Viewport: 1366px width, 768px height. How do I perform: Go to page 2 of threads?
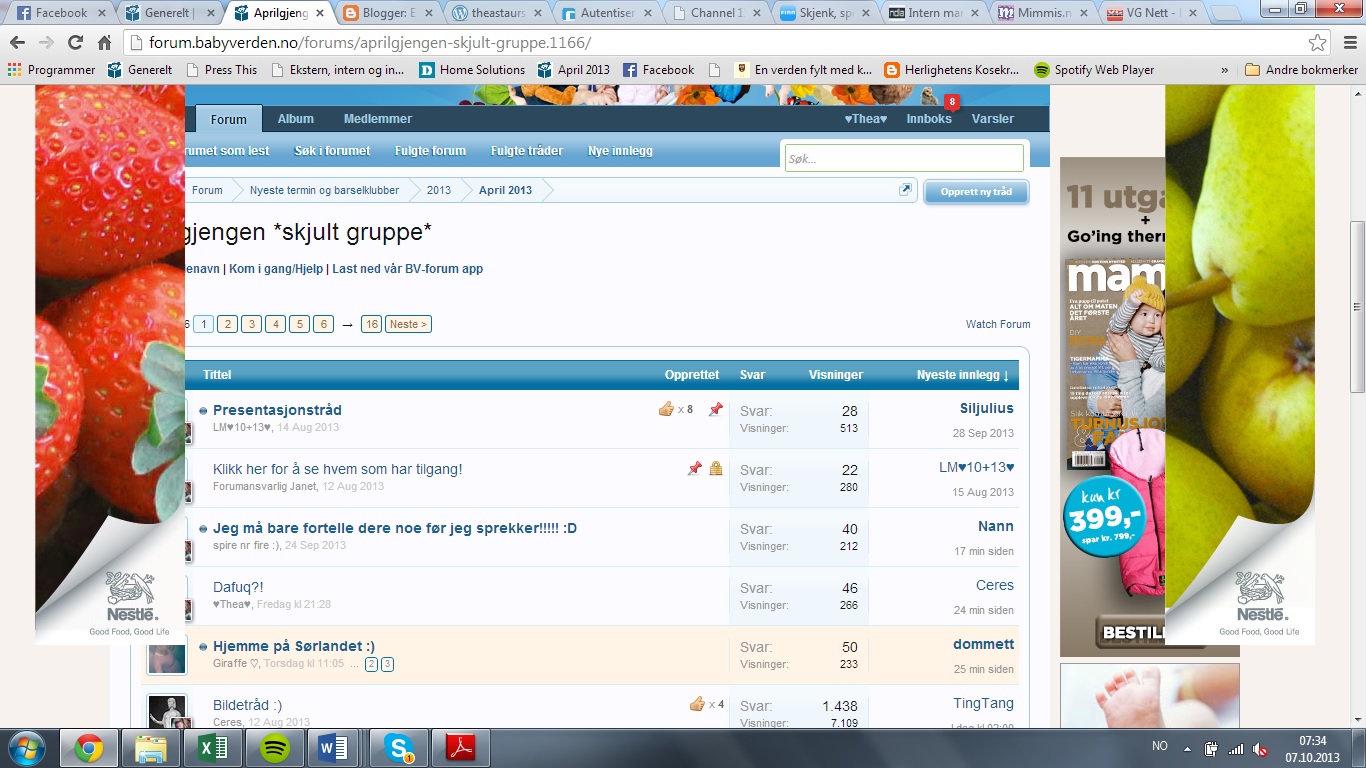click(227, 324)
